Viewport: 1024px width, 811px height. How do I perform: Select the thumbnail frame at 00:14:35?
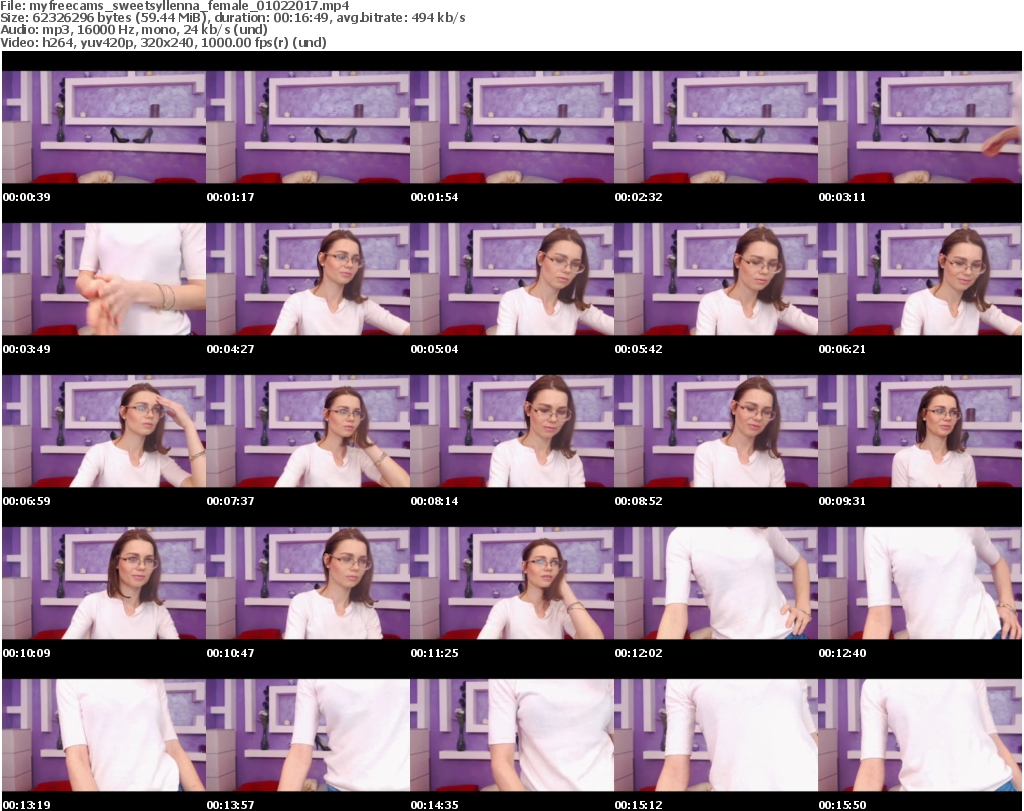click(512, 735)
